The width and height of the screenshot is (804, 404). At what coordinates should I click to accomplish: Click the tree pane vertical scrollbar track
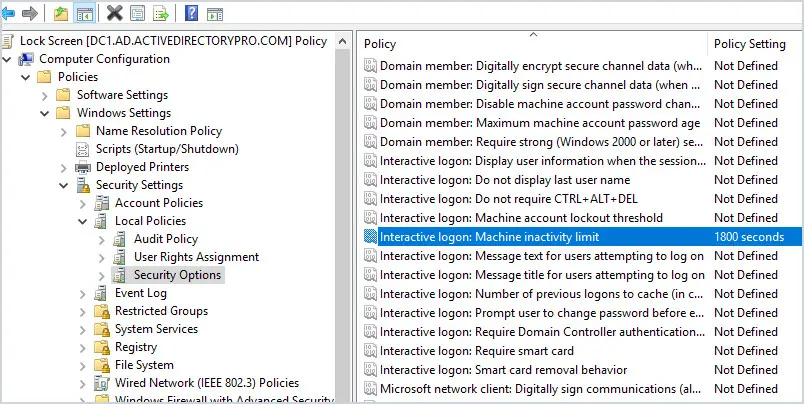pos(343,226)
